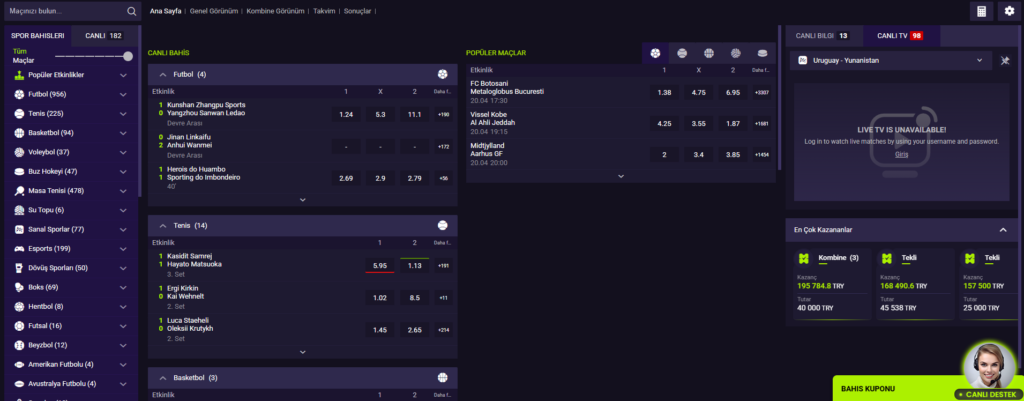Select the volleyball filter in Popüler Maçlar
Screen dimensions: 1024x401
(x=735, y=53)
